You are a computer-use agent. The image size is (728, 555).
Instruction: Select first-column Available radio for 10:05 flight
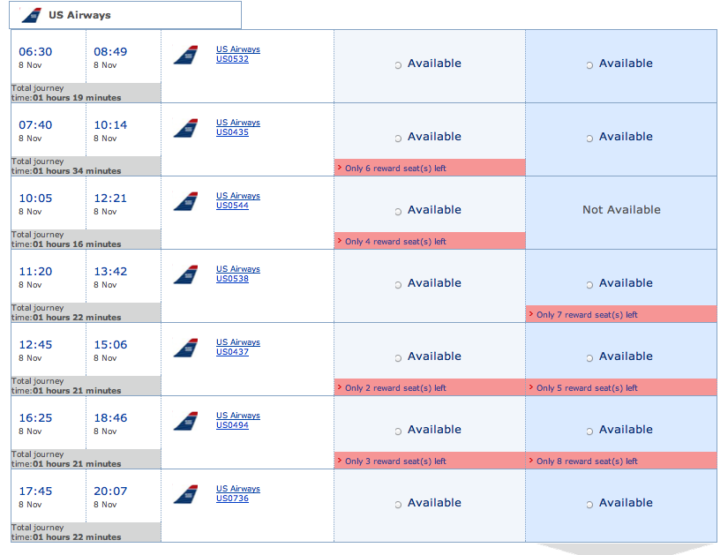tap(398, 212)
